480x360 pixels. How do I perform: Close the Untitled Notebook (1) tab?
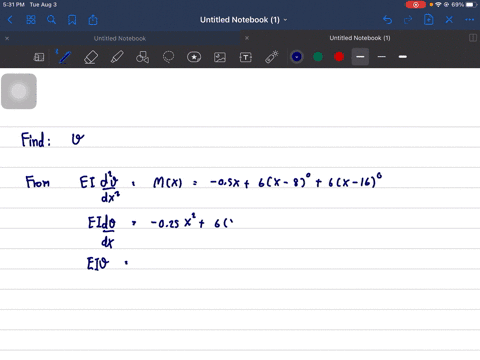[247, 38]
